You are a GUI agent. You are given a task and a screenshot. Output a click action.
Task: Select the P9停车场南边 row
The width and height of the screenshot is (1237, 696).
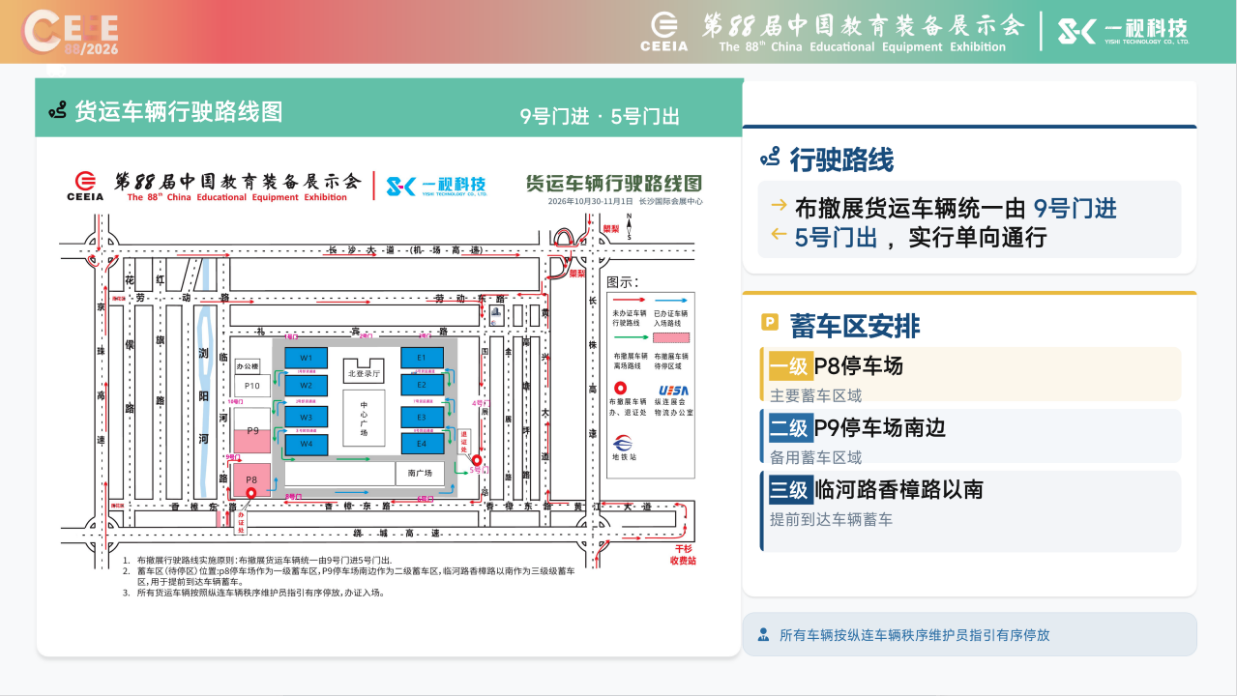(971, 436)
